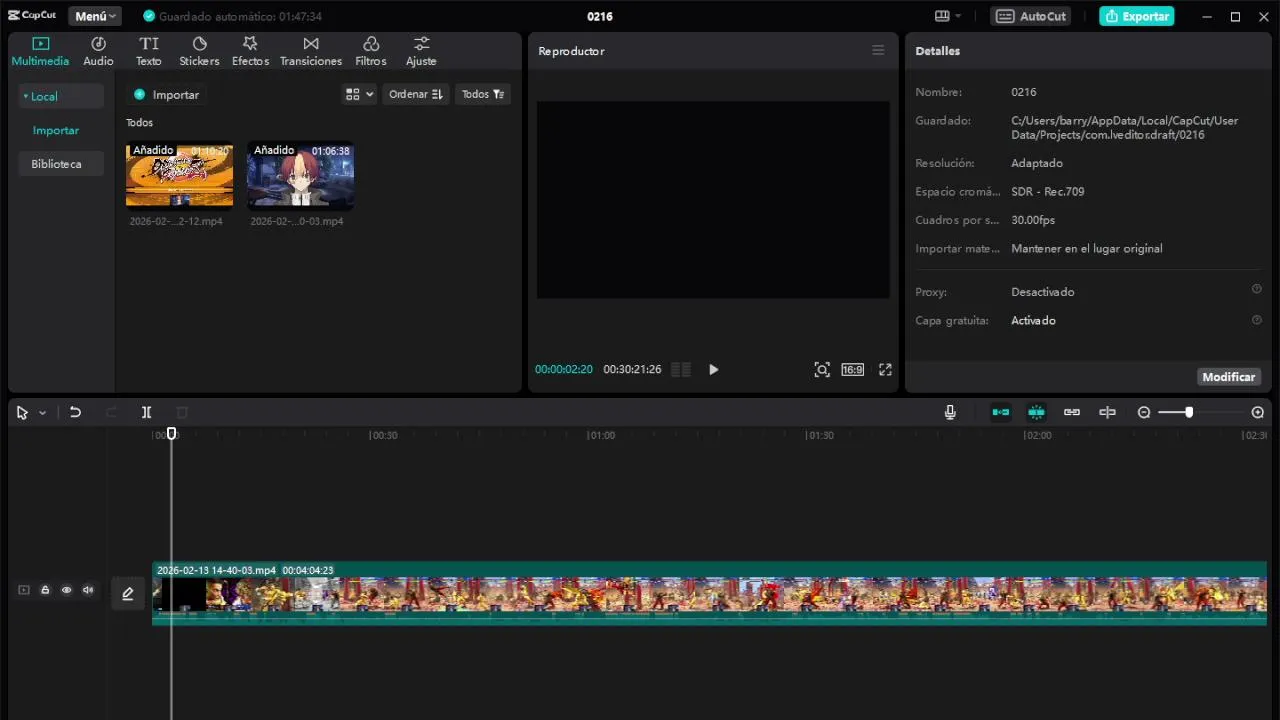1280x720 pixels.
Task: Open the Menú dropdown
Action: tap(96, 16)
